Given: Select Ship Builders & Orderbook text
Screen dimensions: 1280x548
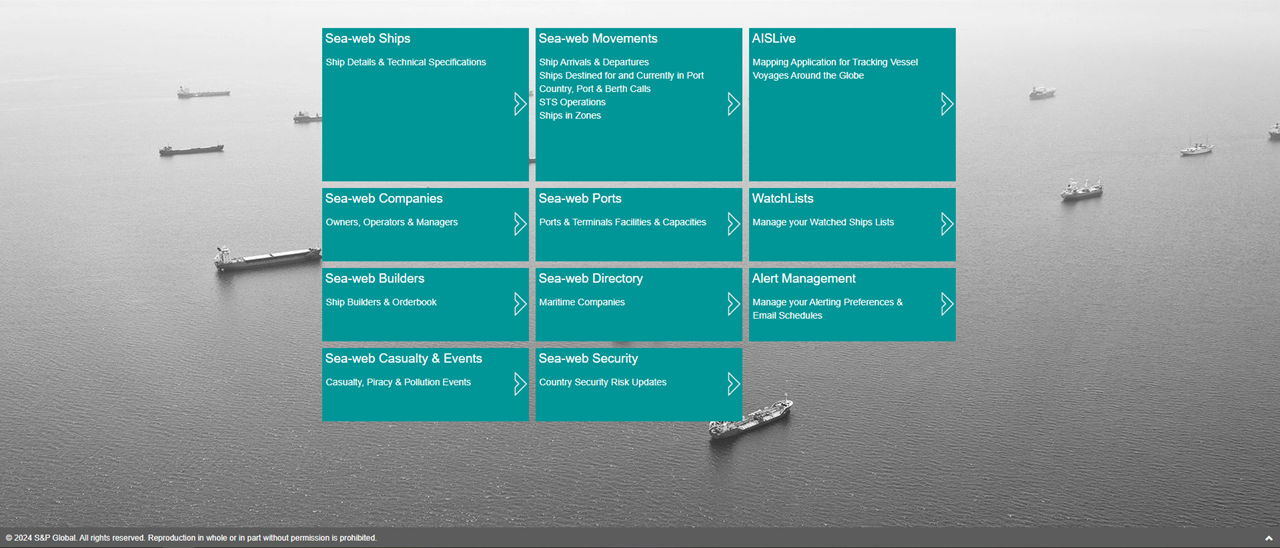Looking at the screenshot, I should click(x=381, y=302).
